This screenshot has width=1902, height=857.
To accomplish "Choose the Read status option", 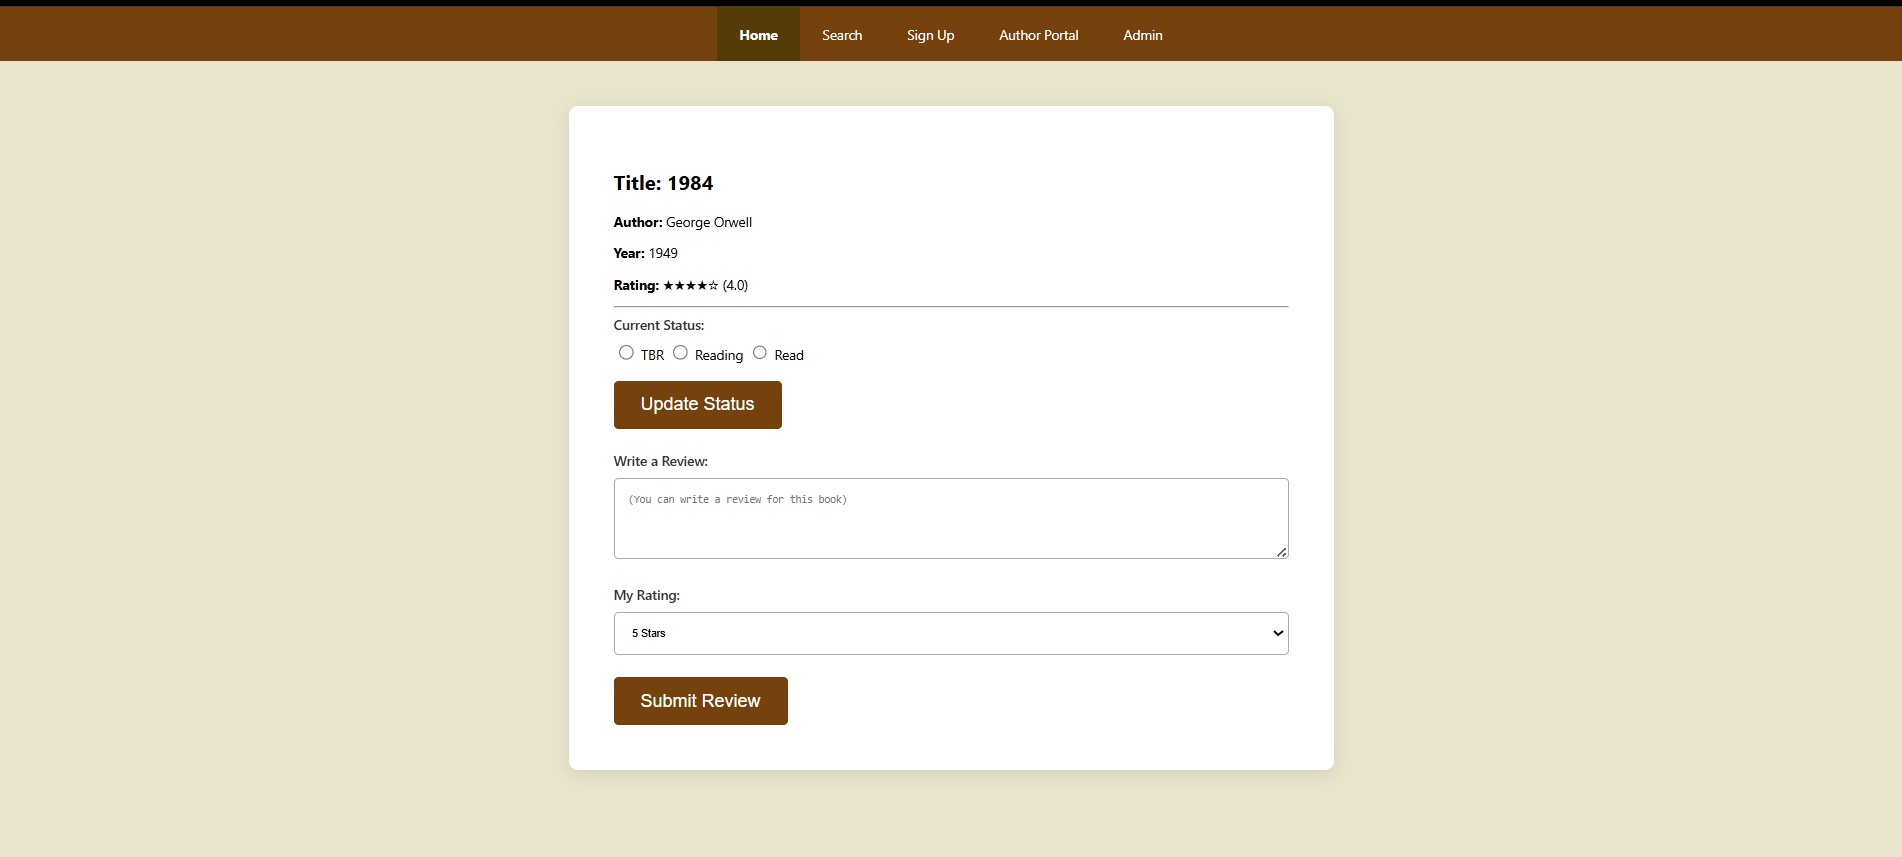I will (x=760, y=353).
